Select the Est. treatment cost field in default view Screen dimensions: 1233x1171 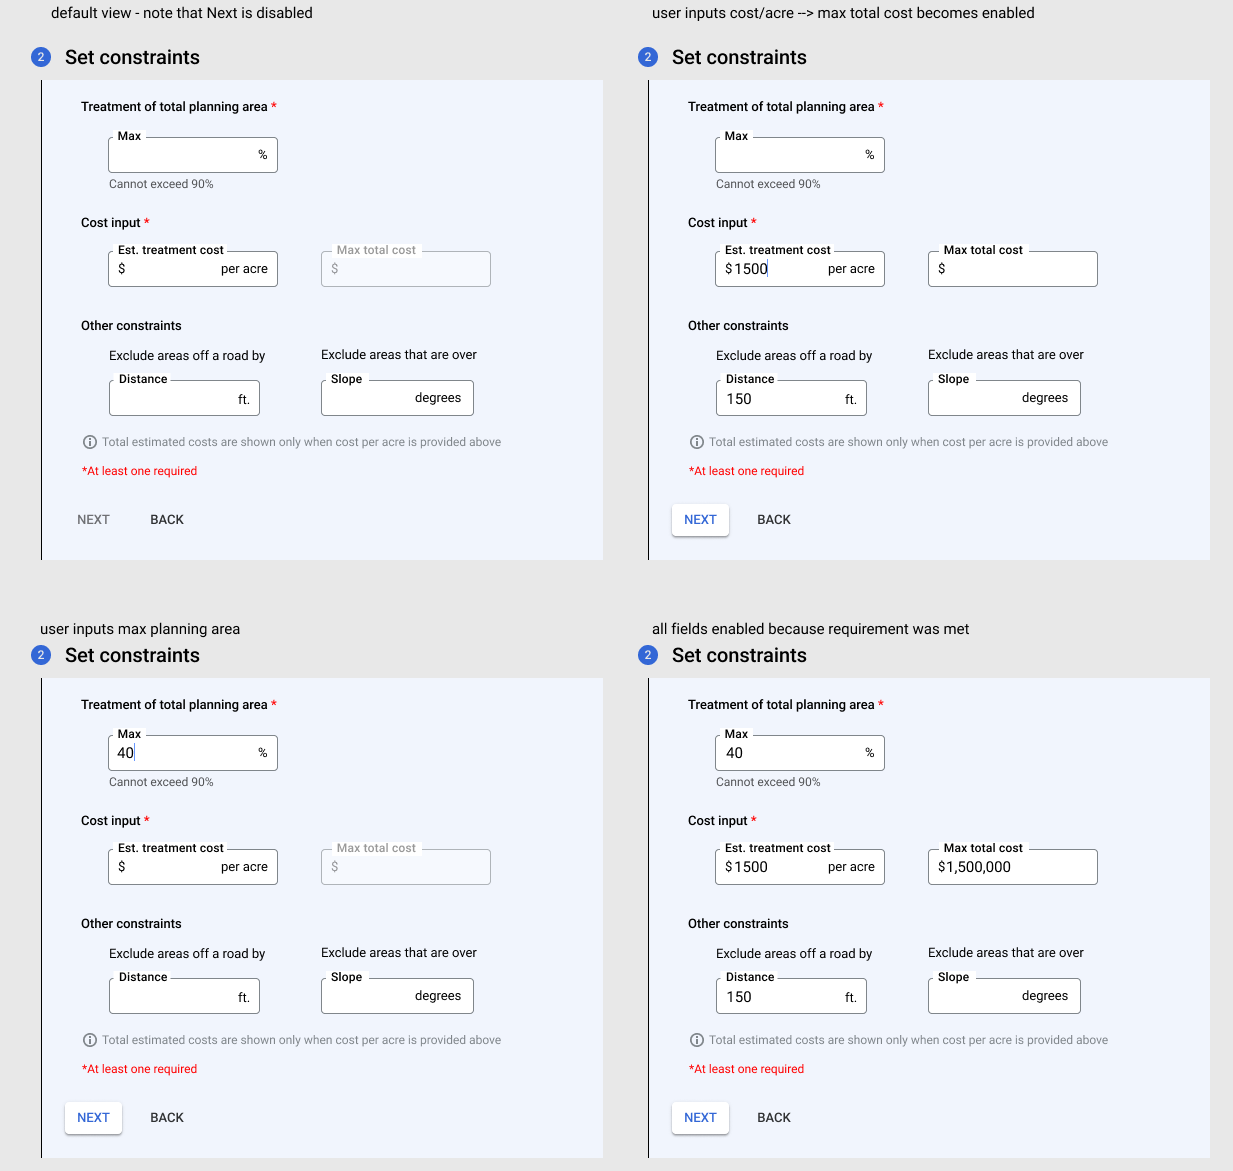click(192, 268)
